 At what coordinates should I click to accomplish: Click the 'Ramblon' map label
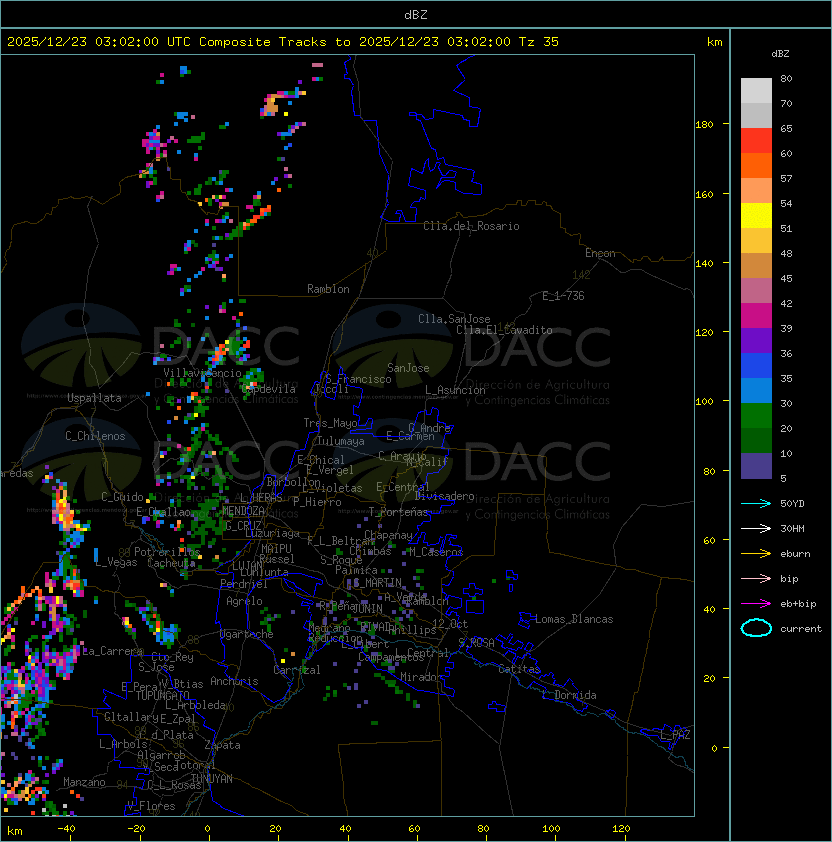coord(328,289)
